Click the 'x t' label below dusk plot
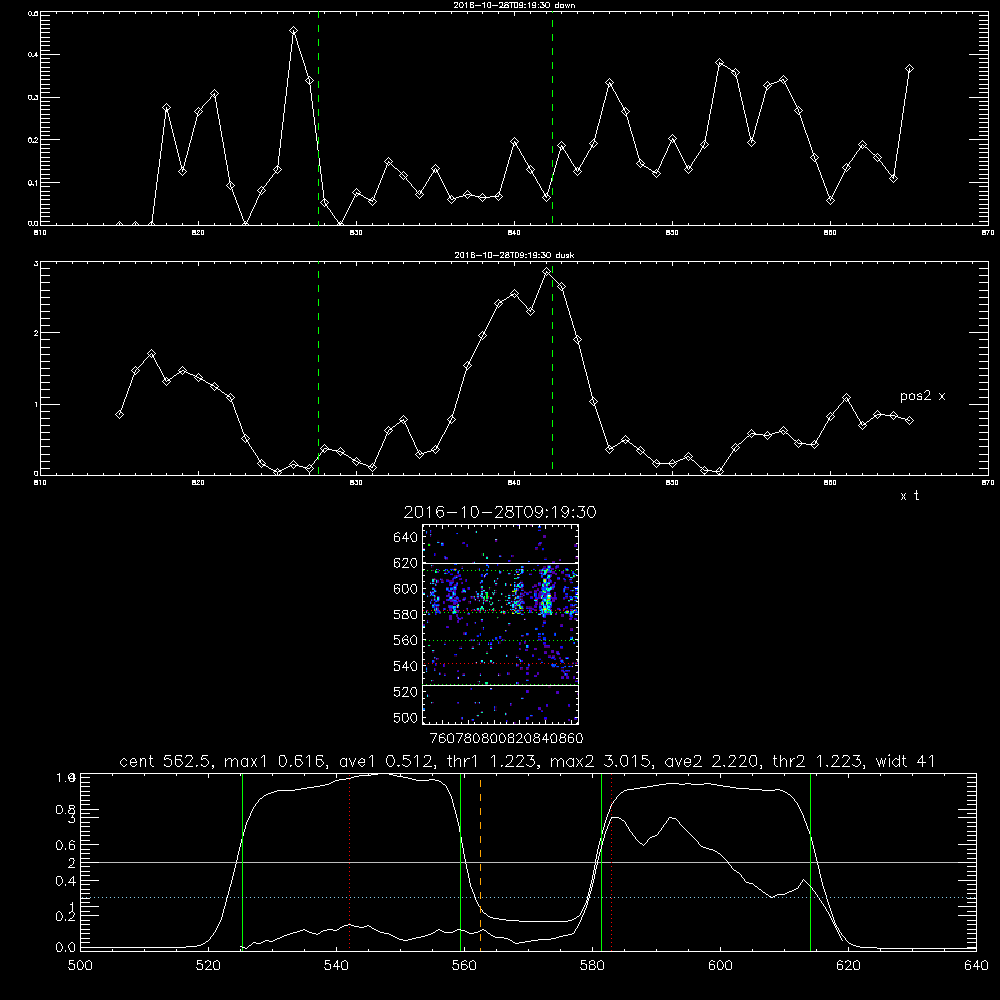This screenshot has height=1000, width=1000. (909, 496)
